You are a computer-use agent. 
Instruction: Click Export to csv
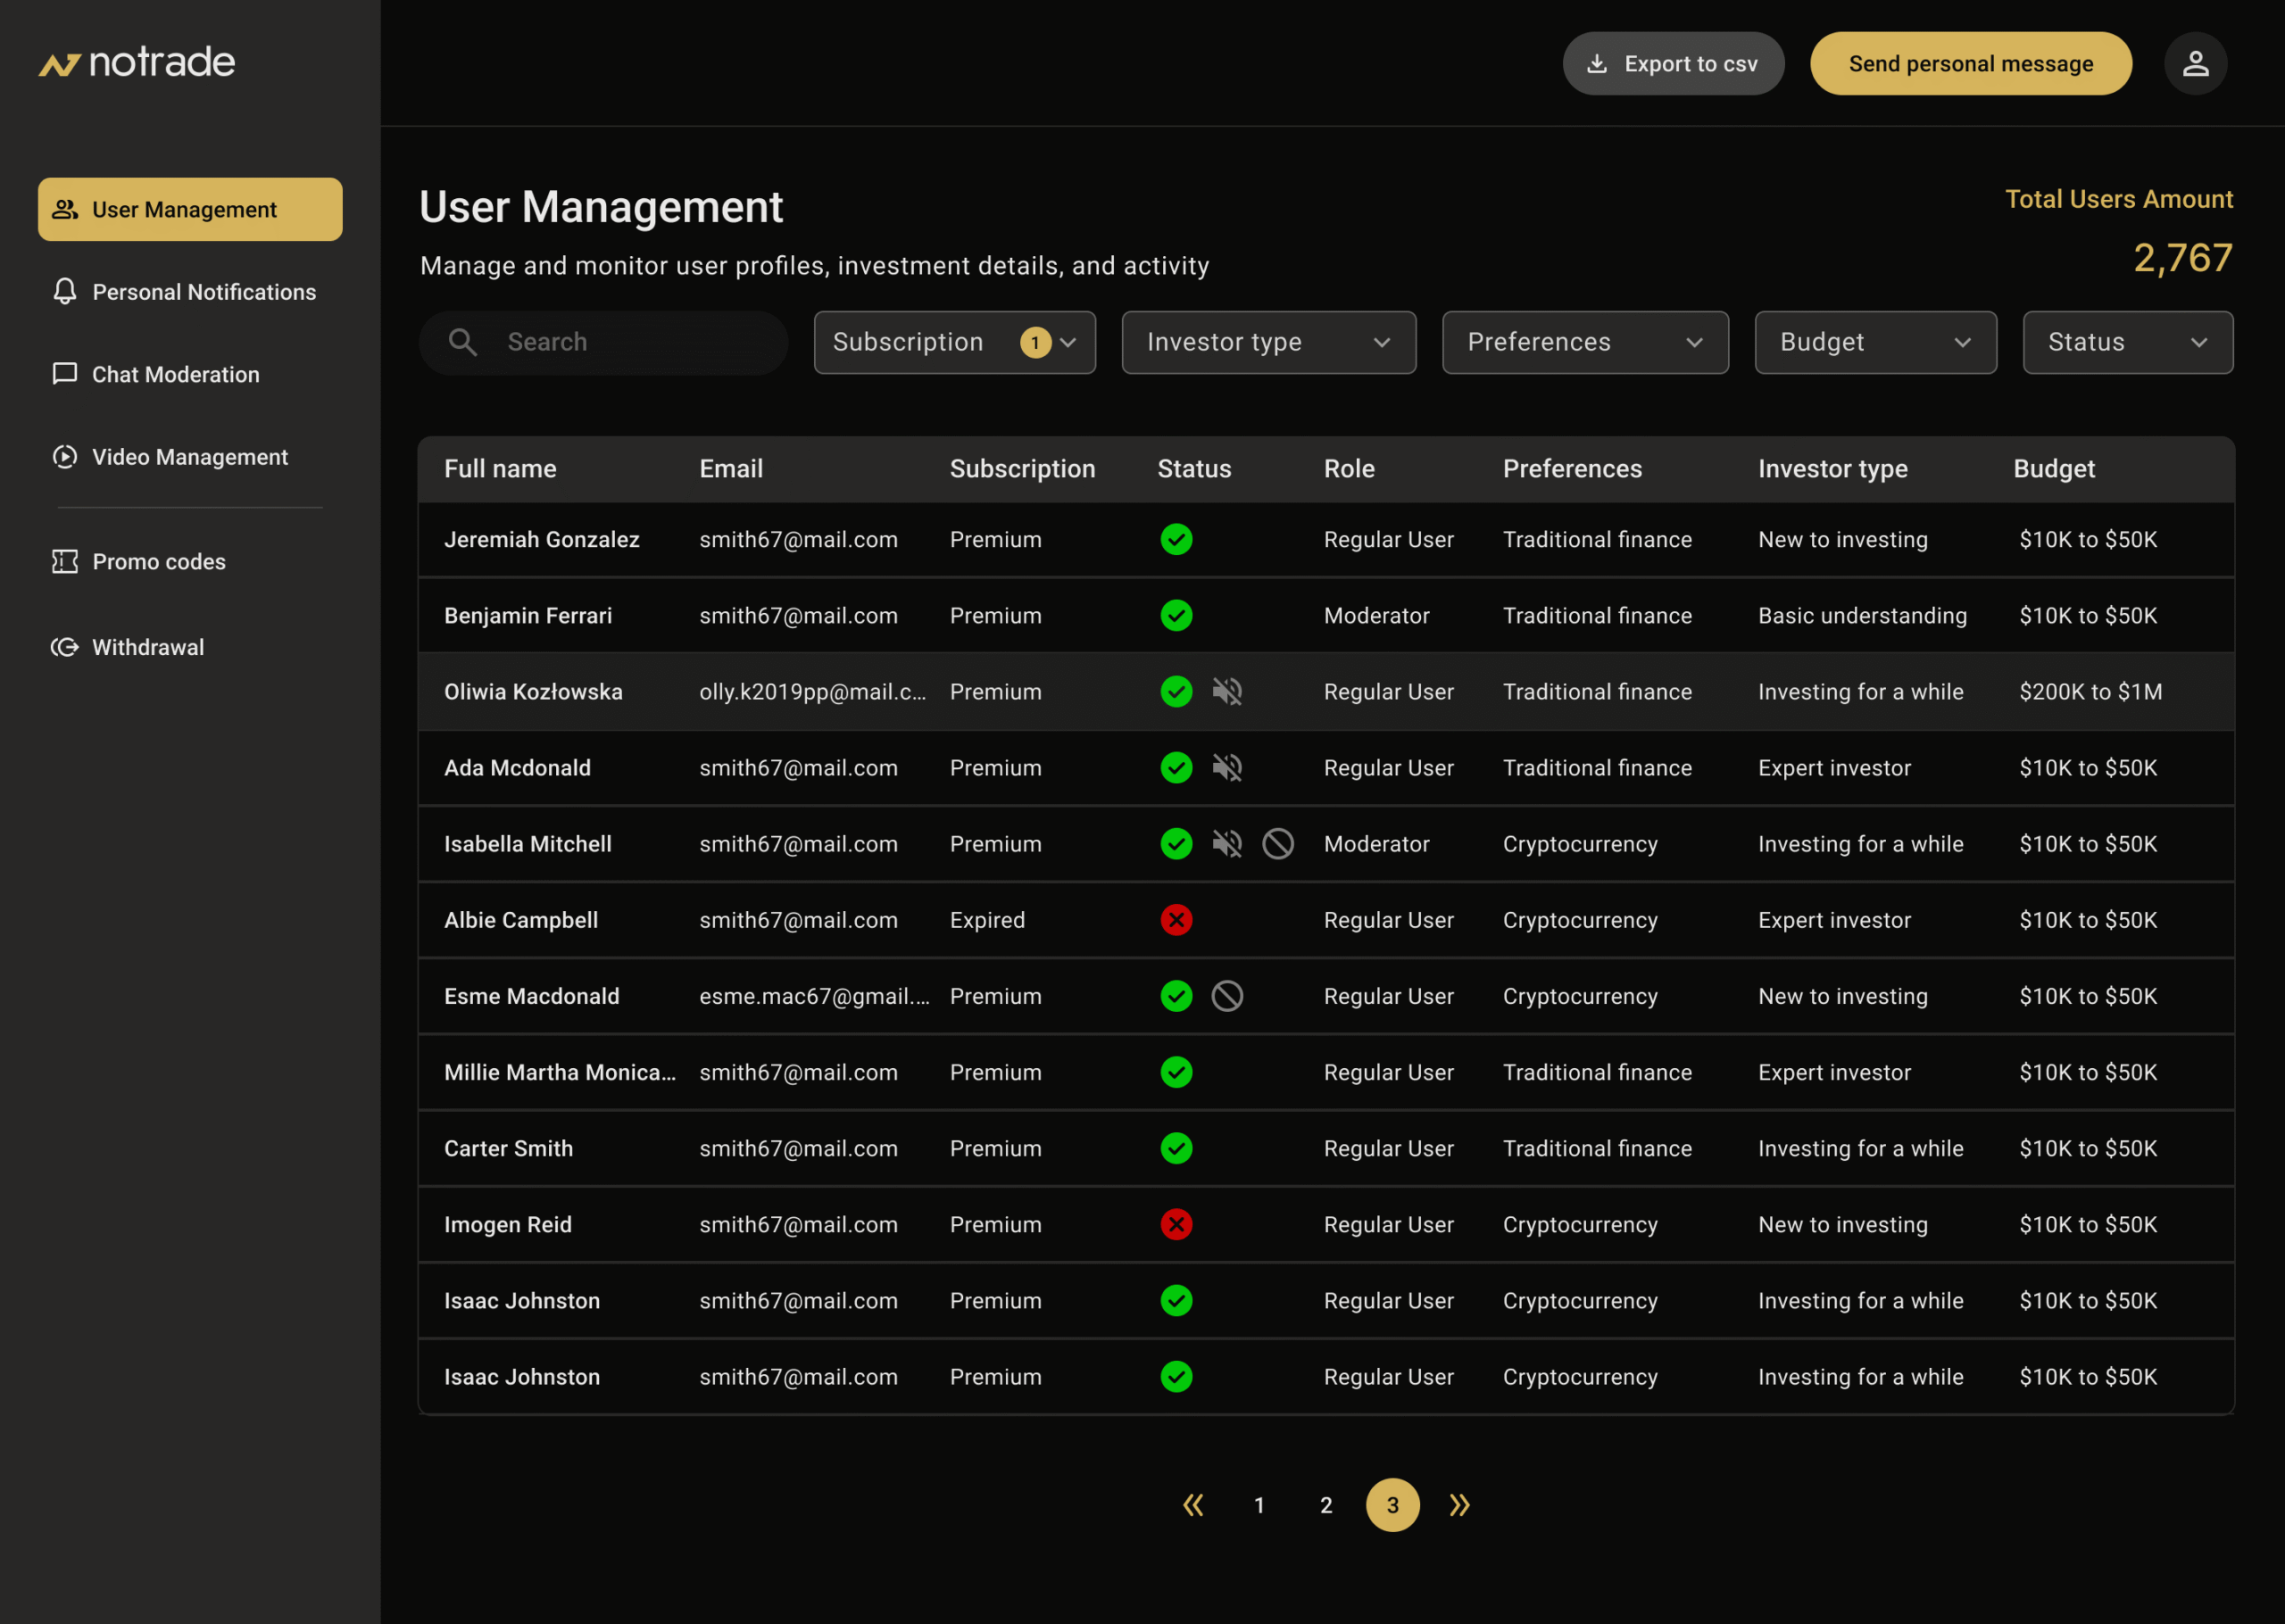1673,63
